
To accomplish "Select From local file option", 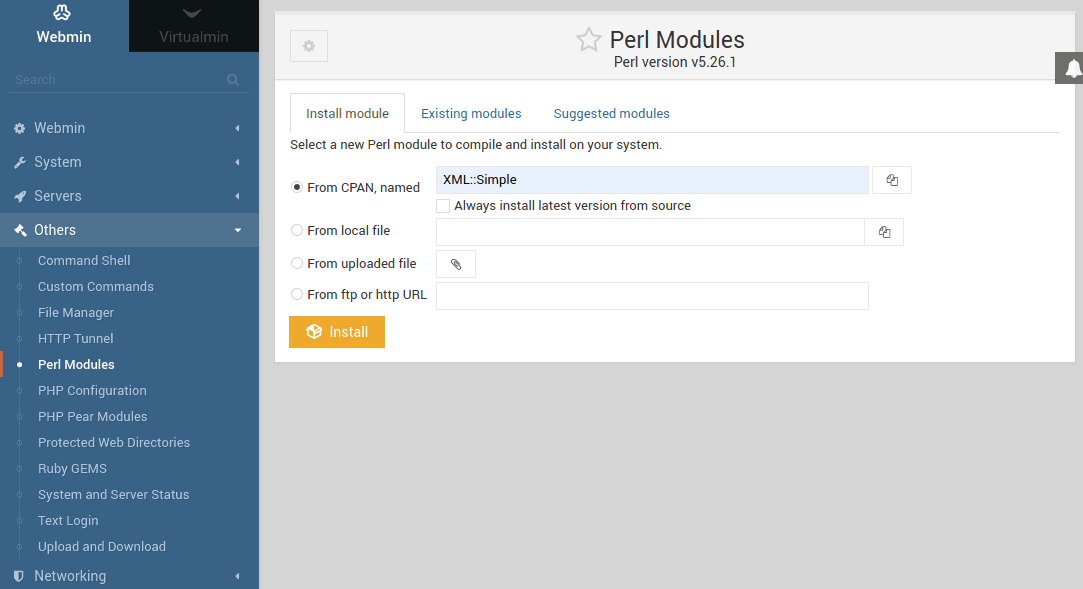I will 297,230.
